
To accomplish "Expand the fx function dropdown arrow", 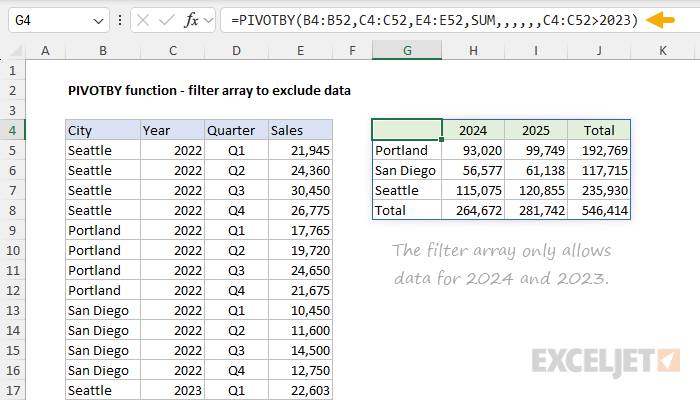I will 208,21.
